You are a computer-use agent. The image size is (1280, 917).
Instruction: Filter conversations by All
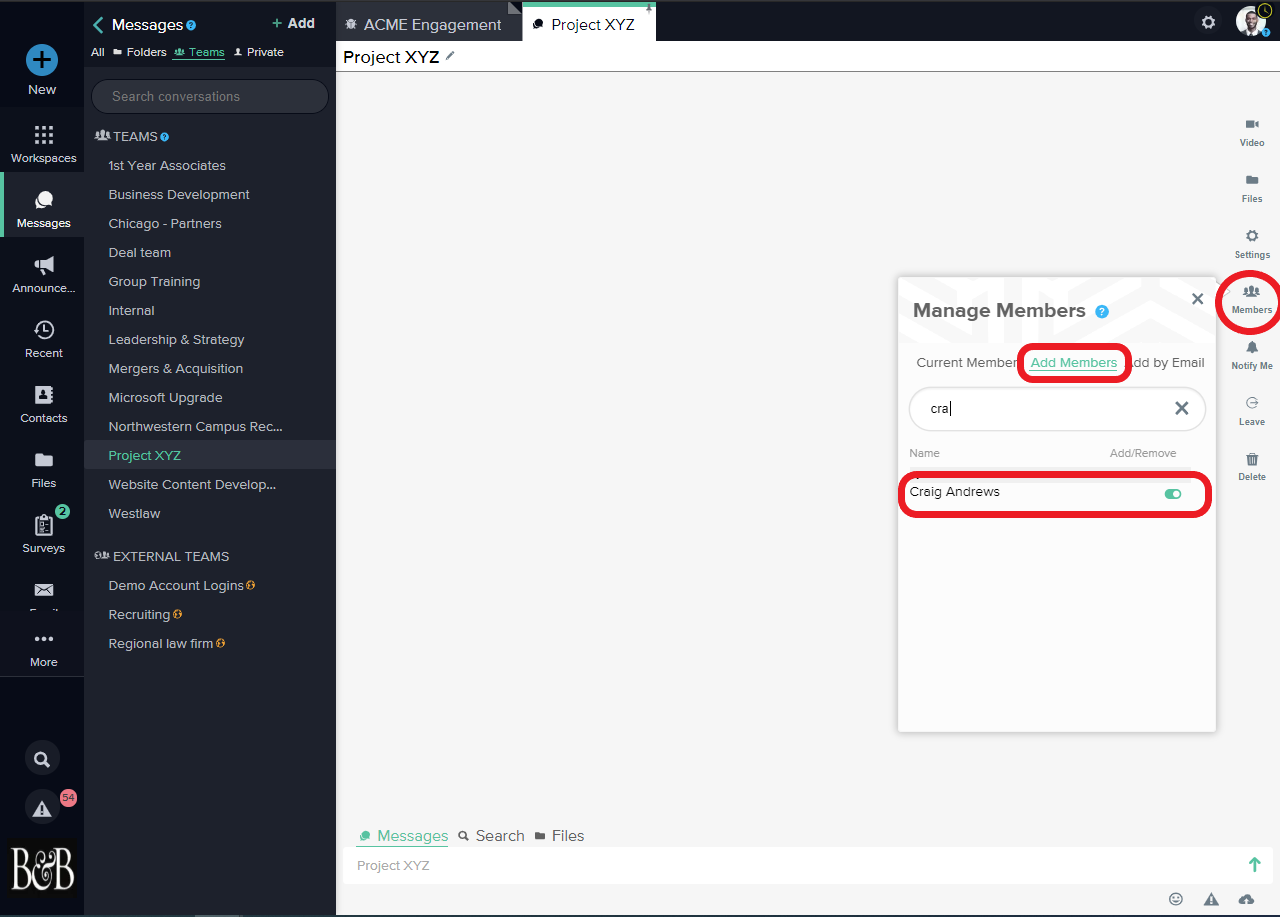98,52
